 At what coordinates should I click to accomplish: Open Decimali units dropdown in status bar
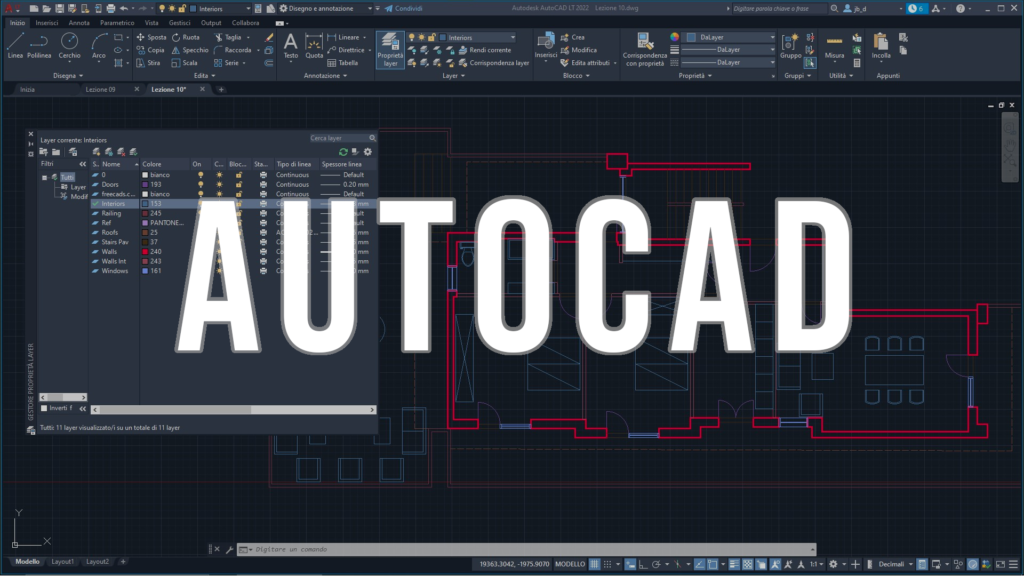point(895,564)
